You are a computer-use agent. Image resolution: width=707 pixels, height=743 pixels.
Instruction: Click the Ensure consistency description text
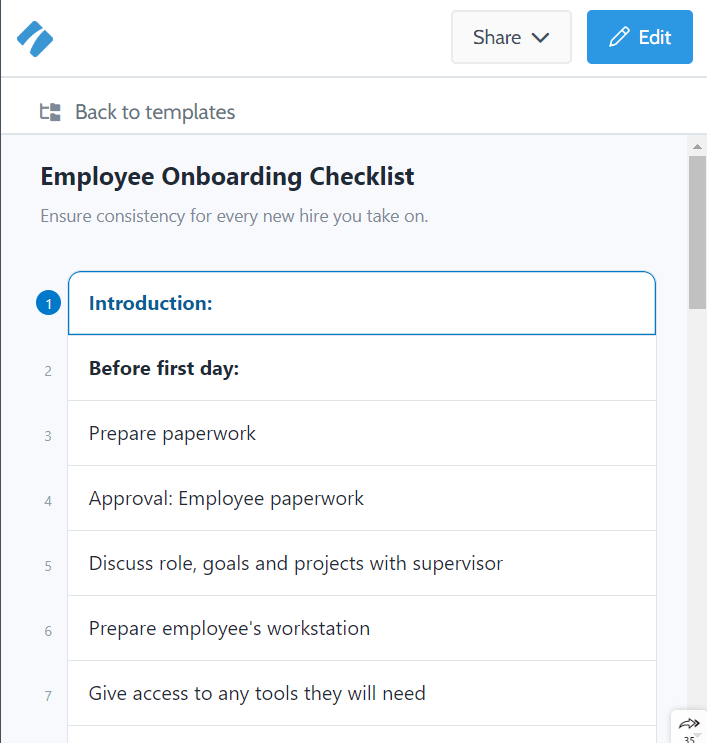(234, 215)
